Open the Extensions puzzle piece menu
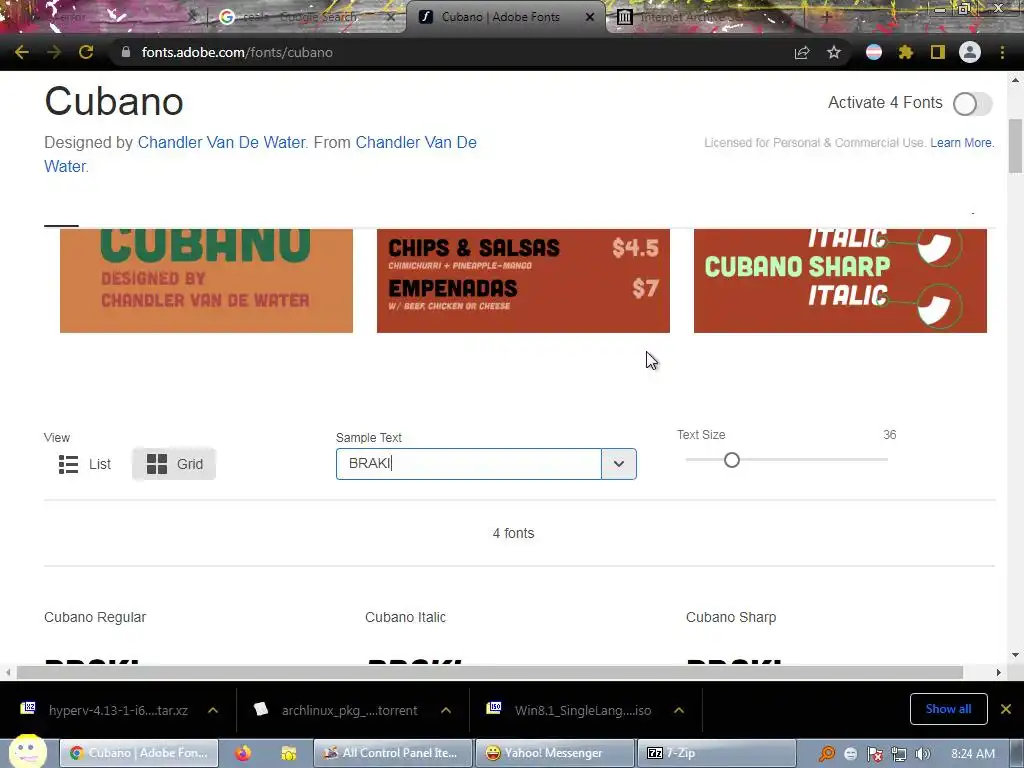 coord(906,52)
